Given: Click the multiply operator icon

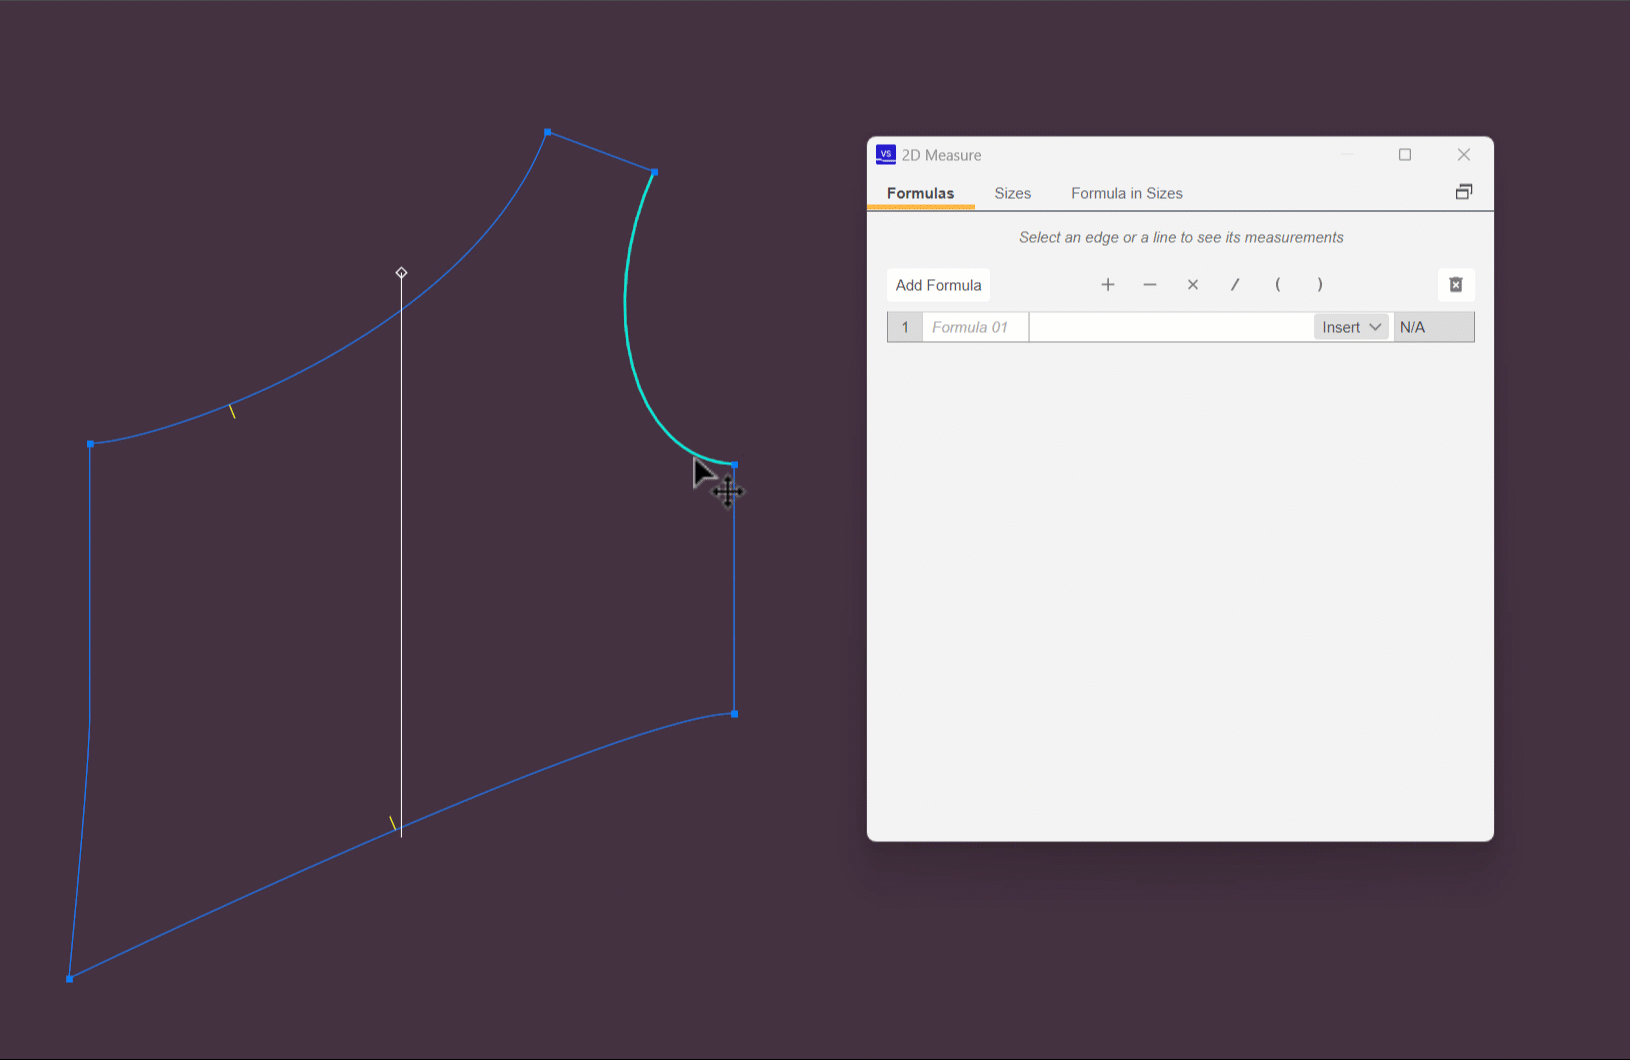Looking at the screenshot, I should (x=1193, y=285).
